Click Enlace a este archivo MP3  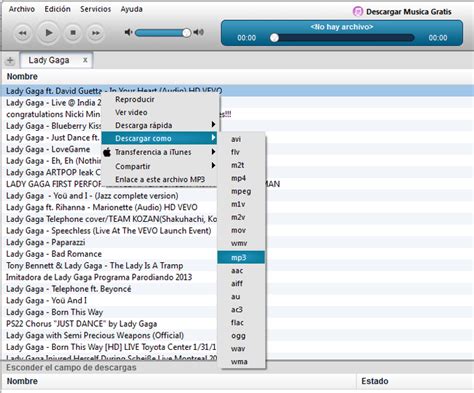point(160,179)
